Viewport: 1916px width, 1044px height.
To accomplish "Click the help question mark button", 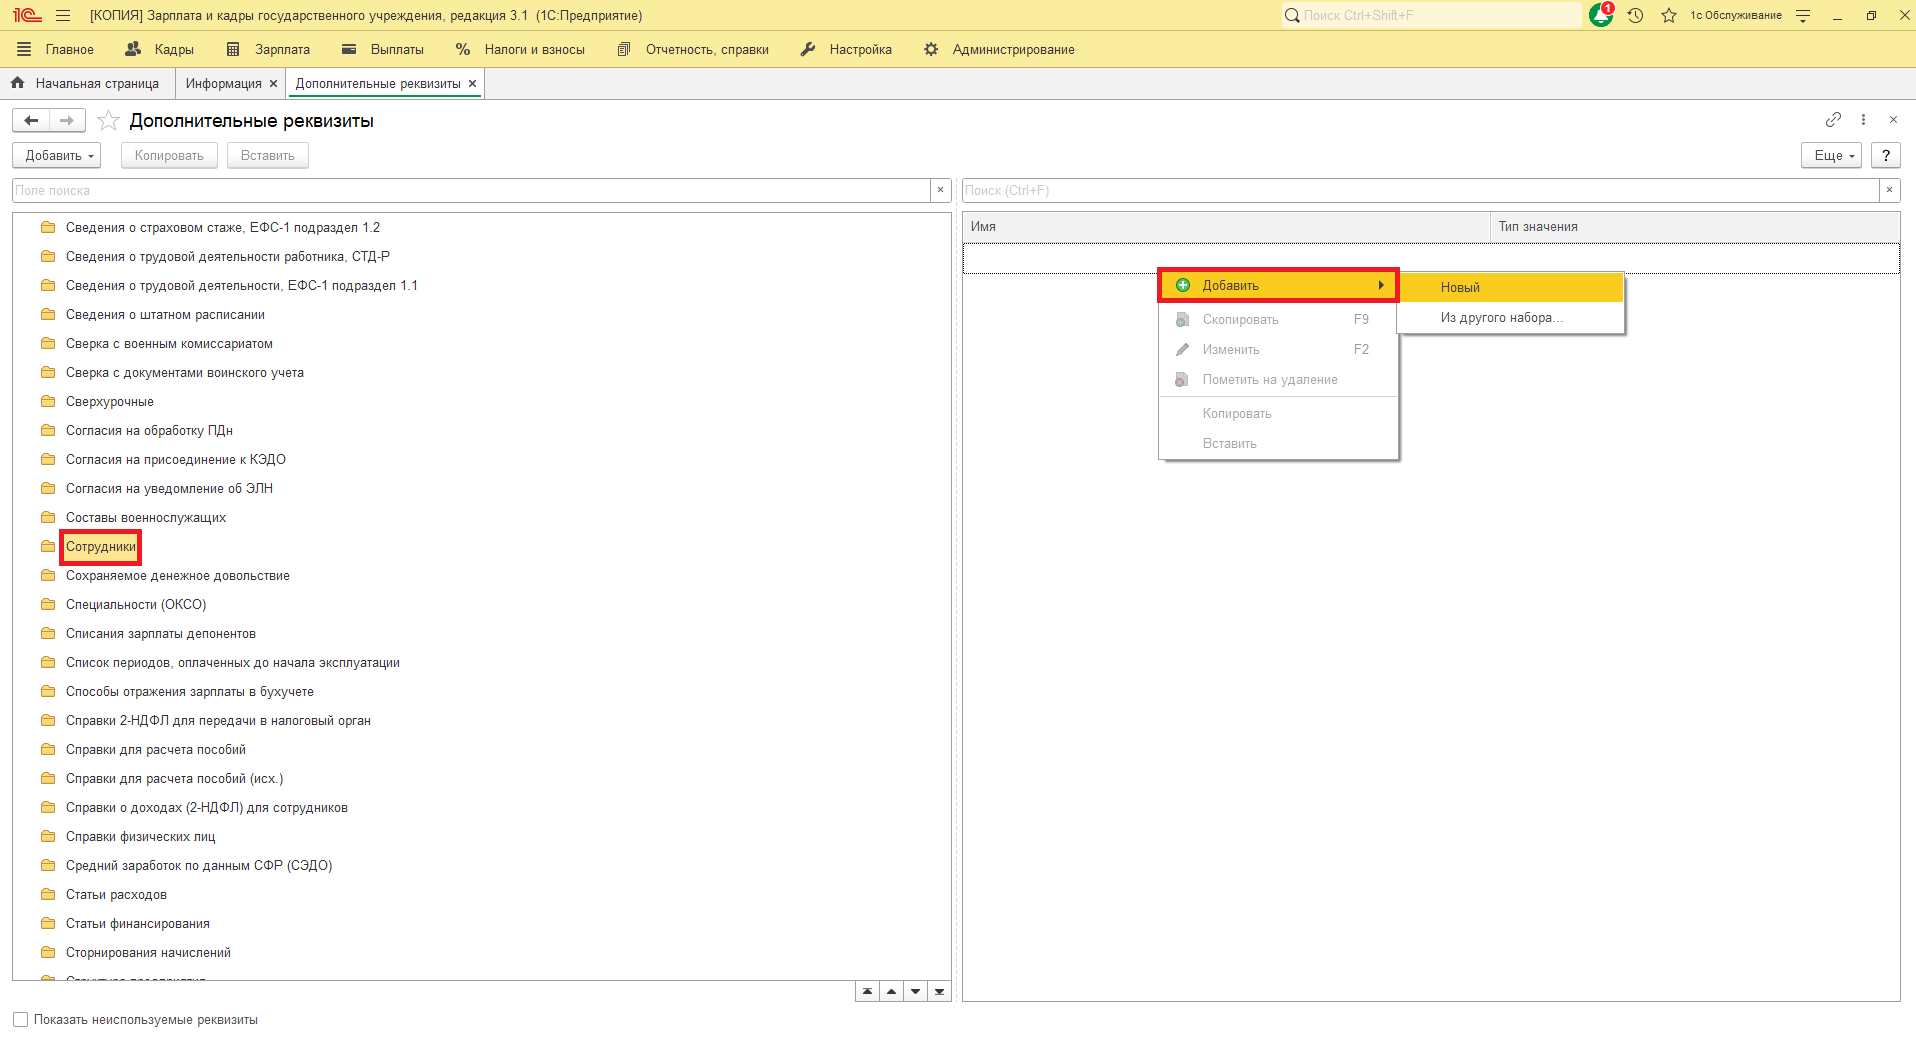I will [x=1886, y=155].
